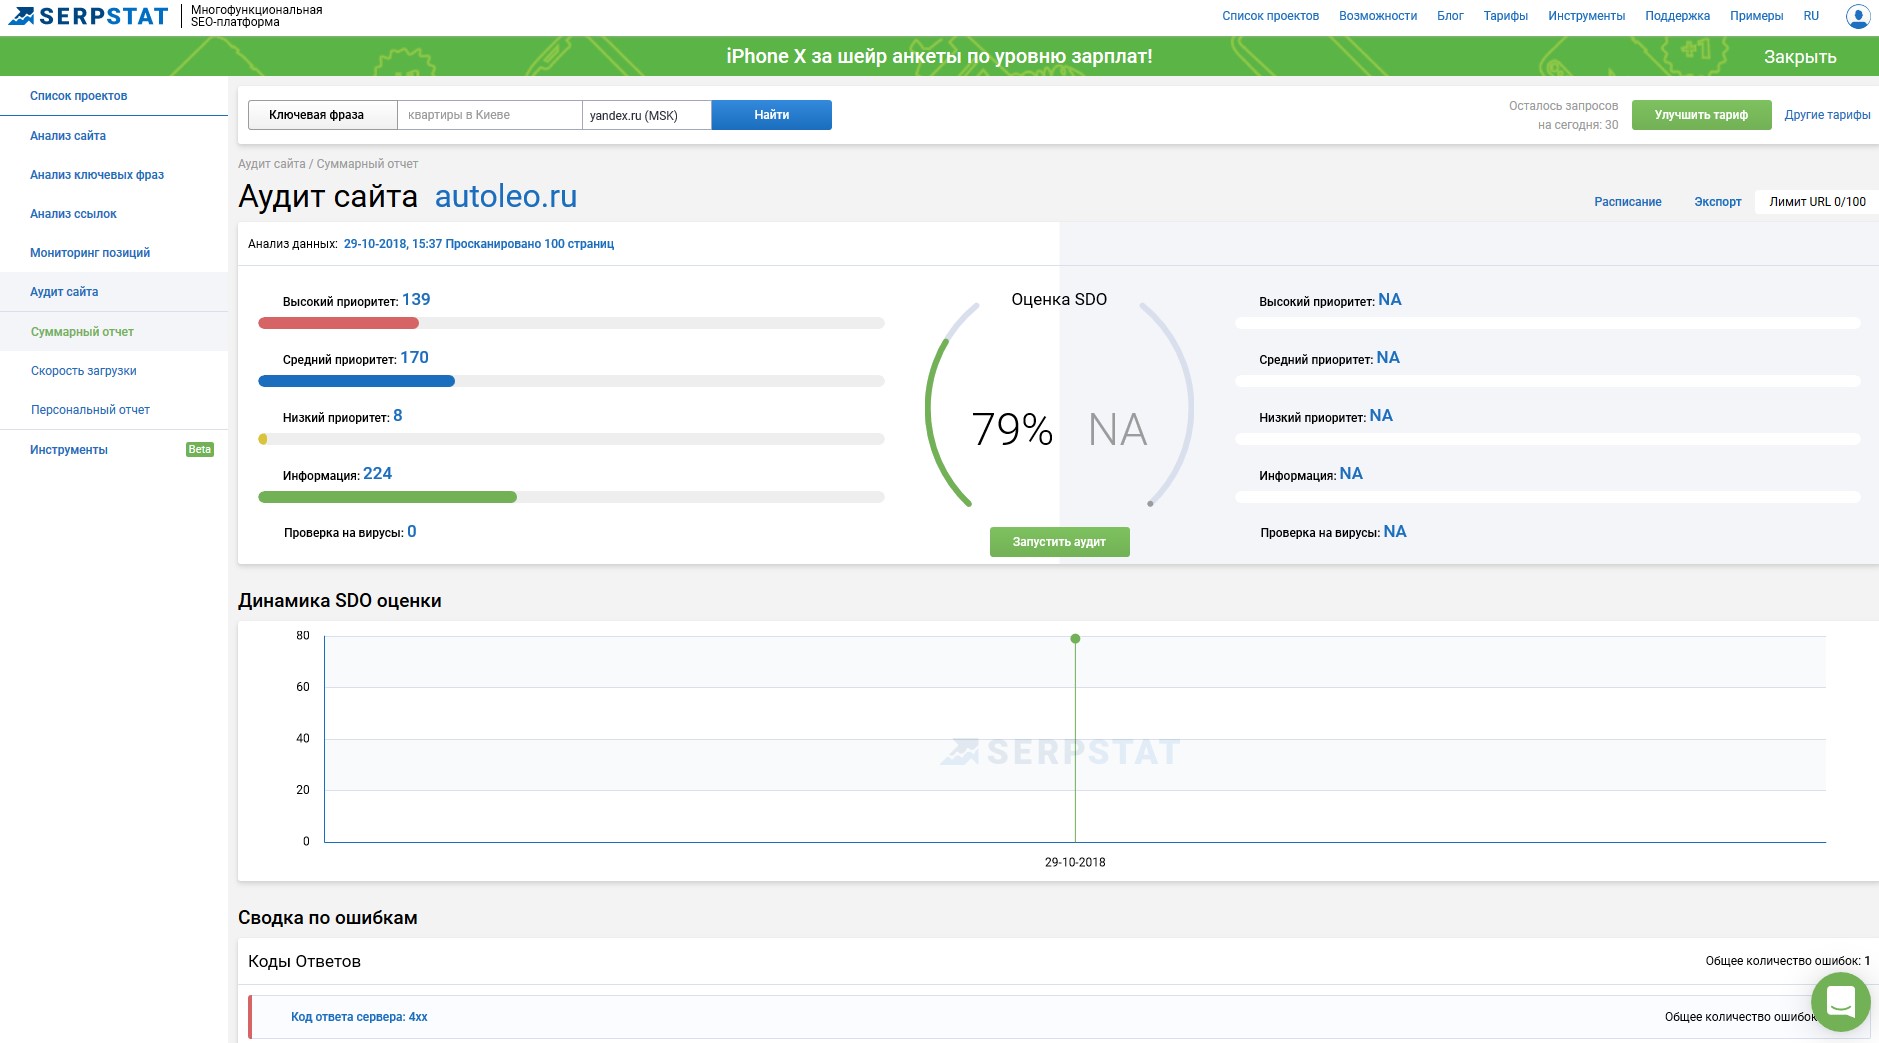Select Анализ ключевых фраз in the sidebar

96,175
